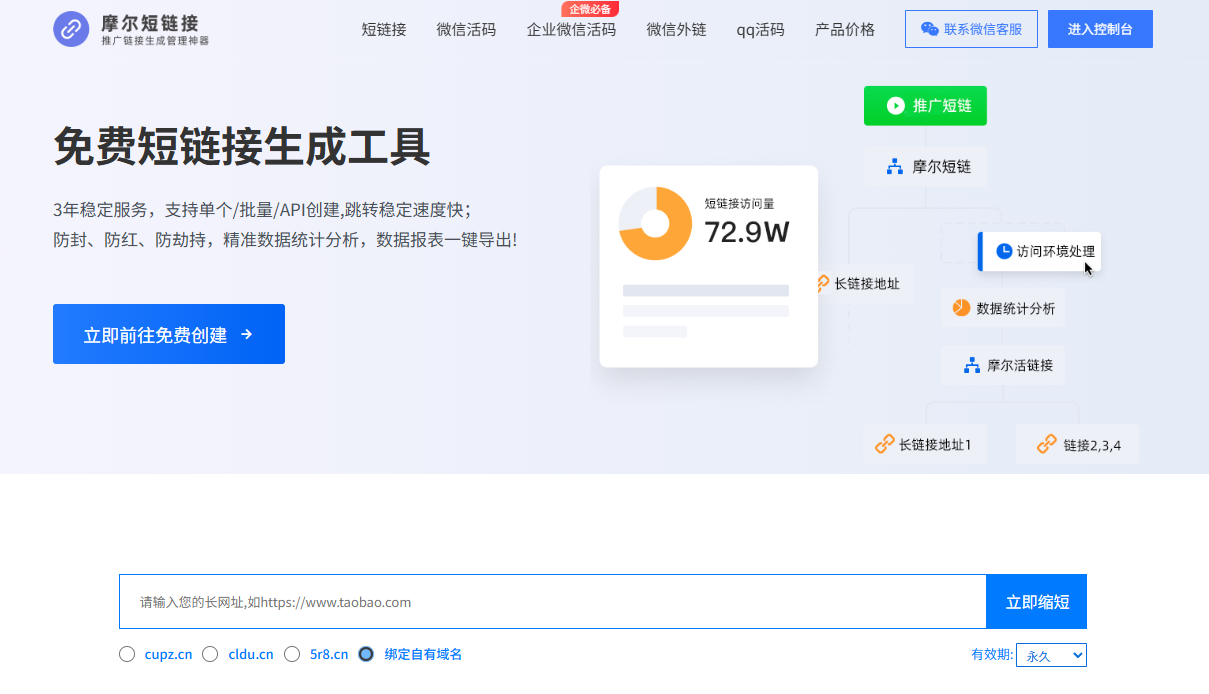The image size is (1209, 694).
Task: Choose the 绑定自有域名 radio option
Action: tap(366, 654)
